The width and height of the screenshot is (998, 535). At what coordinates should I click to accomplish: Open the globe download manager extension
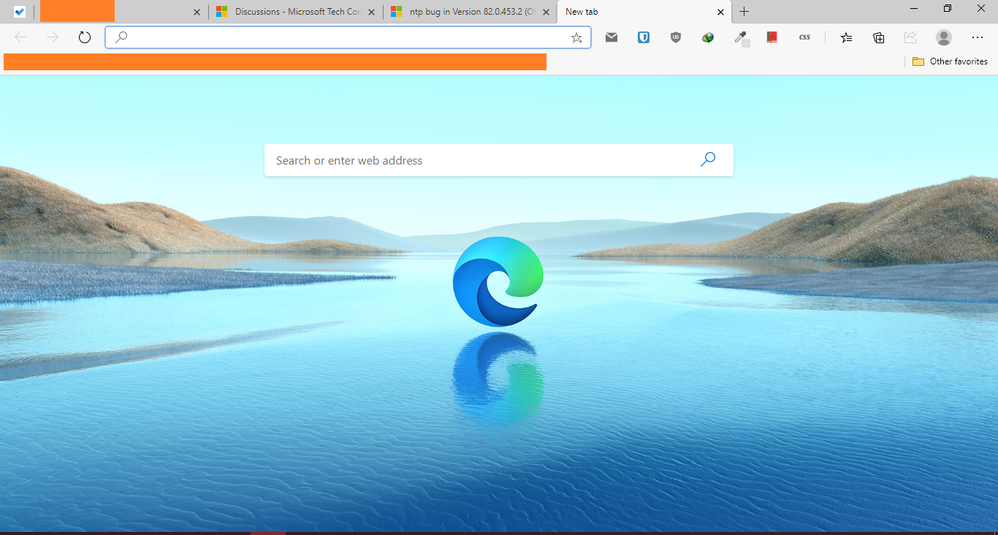click(708, 38)
